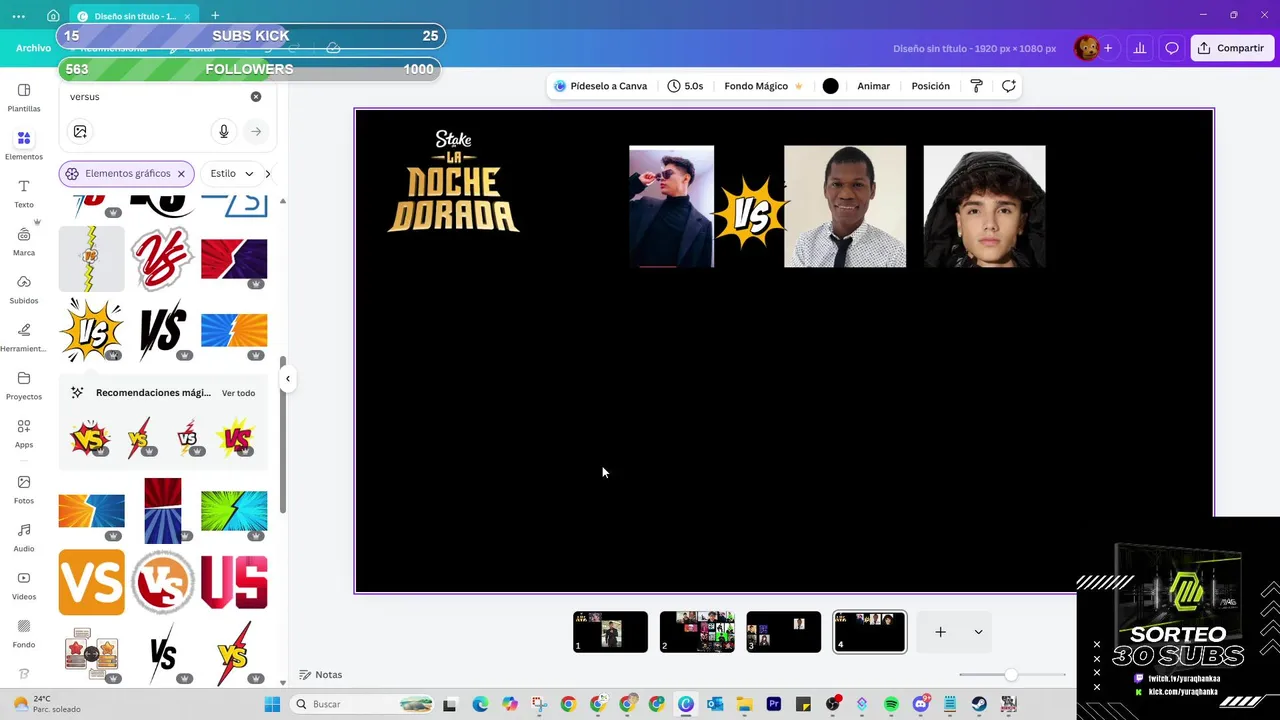This screenshot has width=1280, height=720.
Task: Open the Notas panel
Action: (x=320, y=675)
